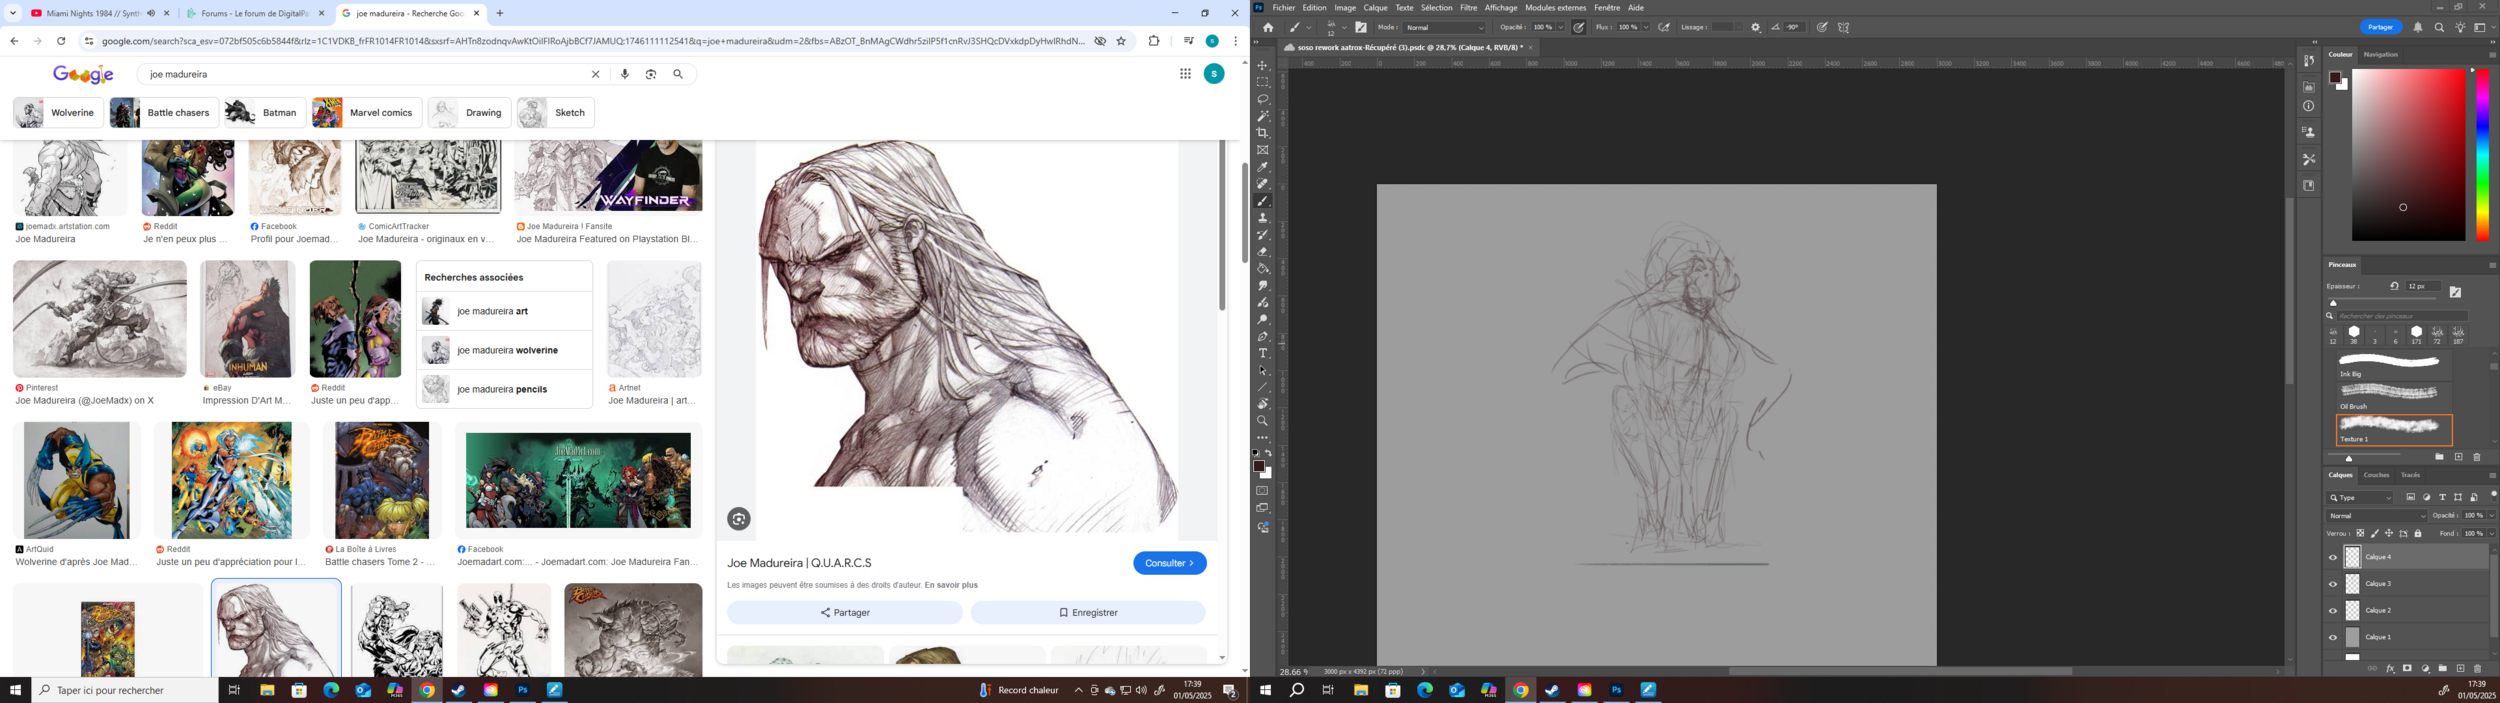Open the brush Mode dropdown
This screenshot has height=703, width=2500.
click(x=1445, y=28)
